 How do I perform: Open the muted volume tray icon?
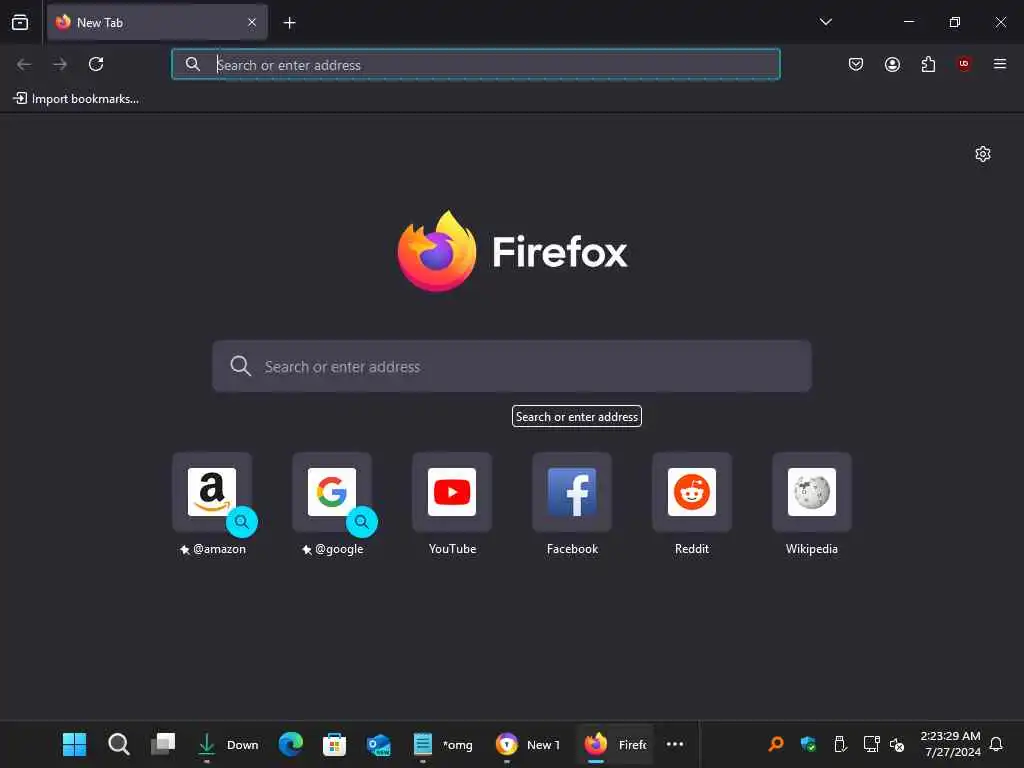click(x=897, y=744)
